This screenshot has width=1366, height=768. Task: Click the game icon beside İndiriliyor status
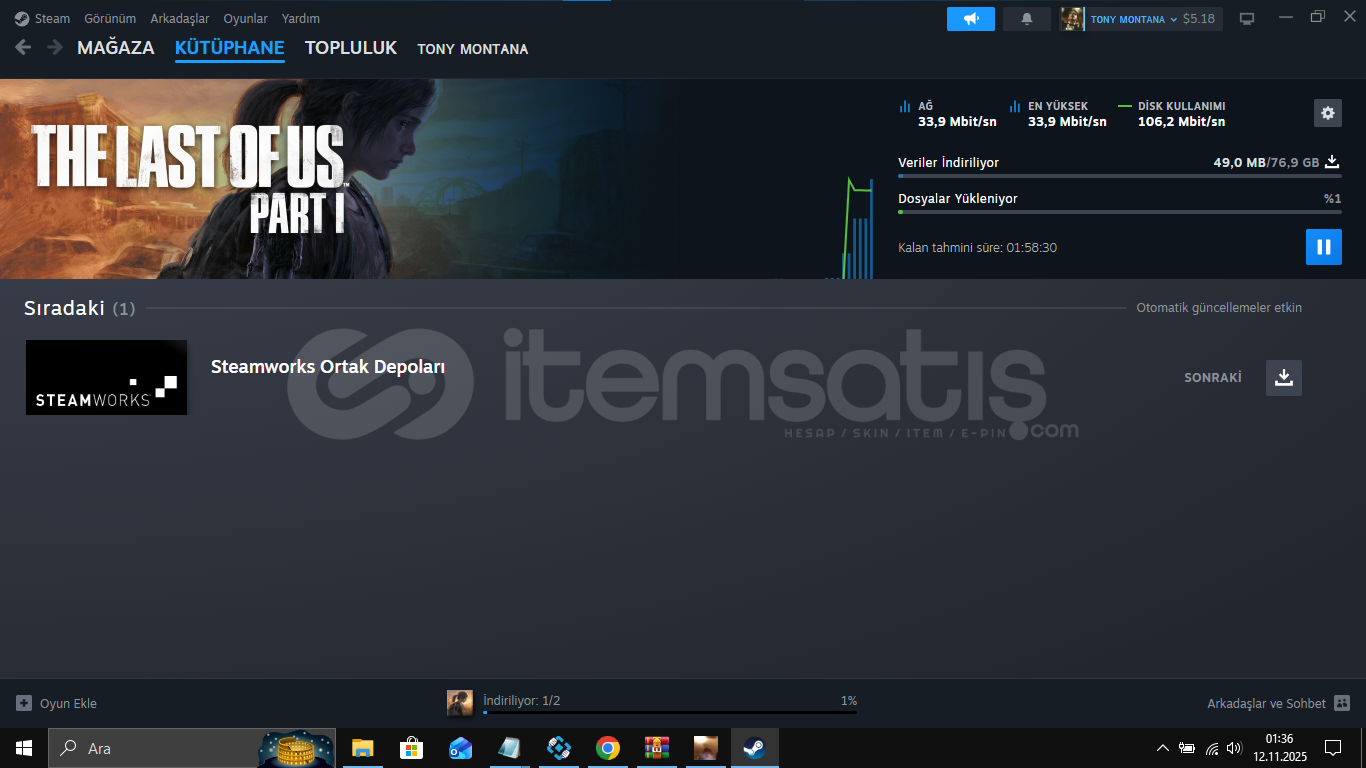coord(460,703)
